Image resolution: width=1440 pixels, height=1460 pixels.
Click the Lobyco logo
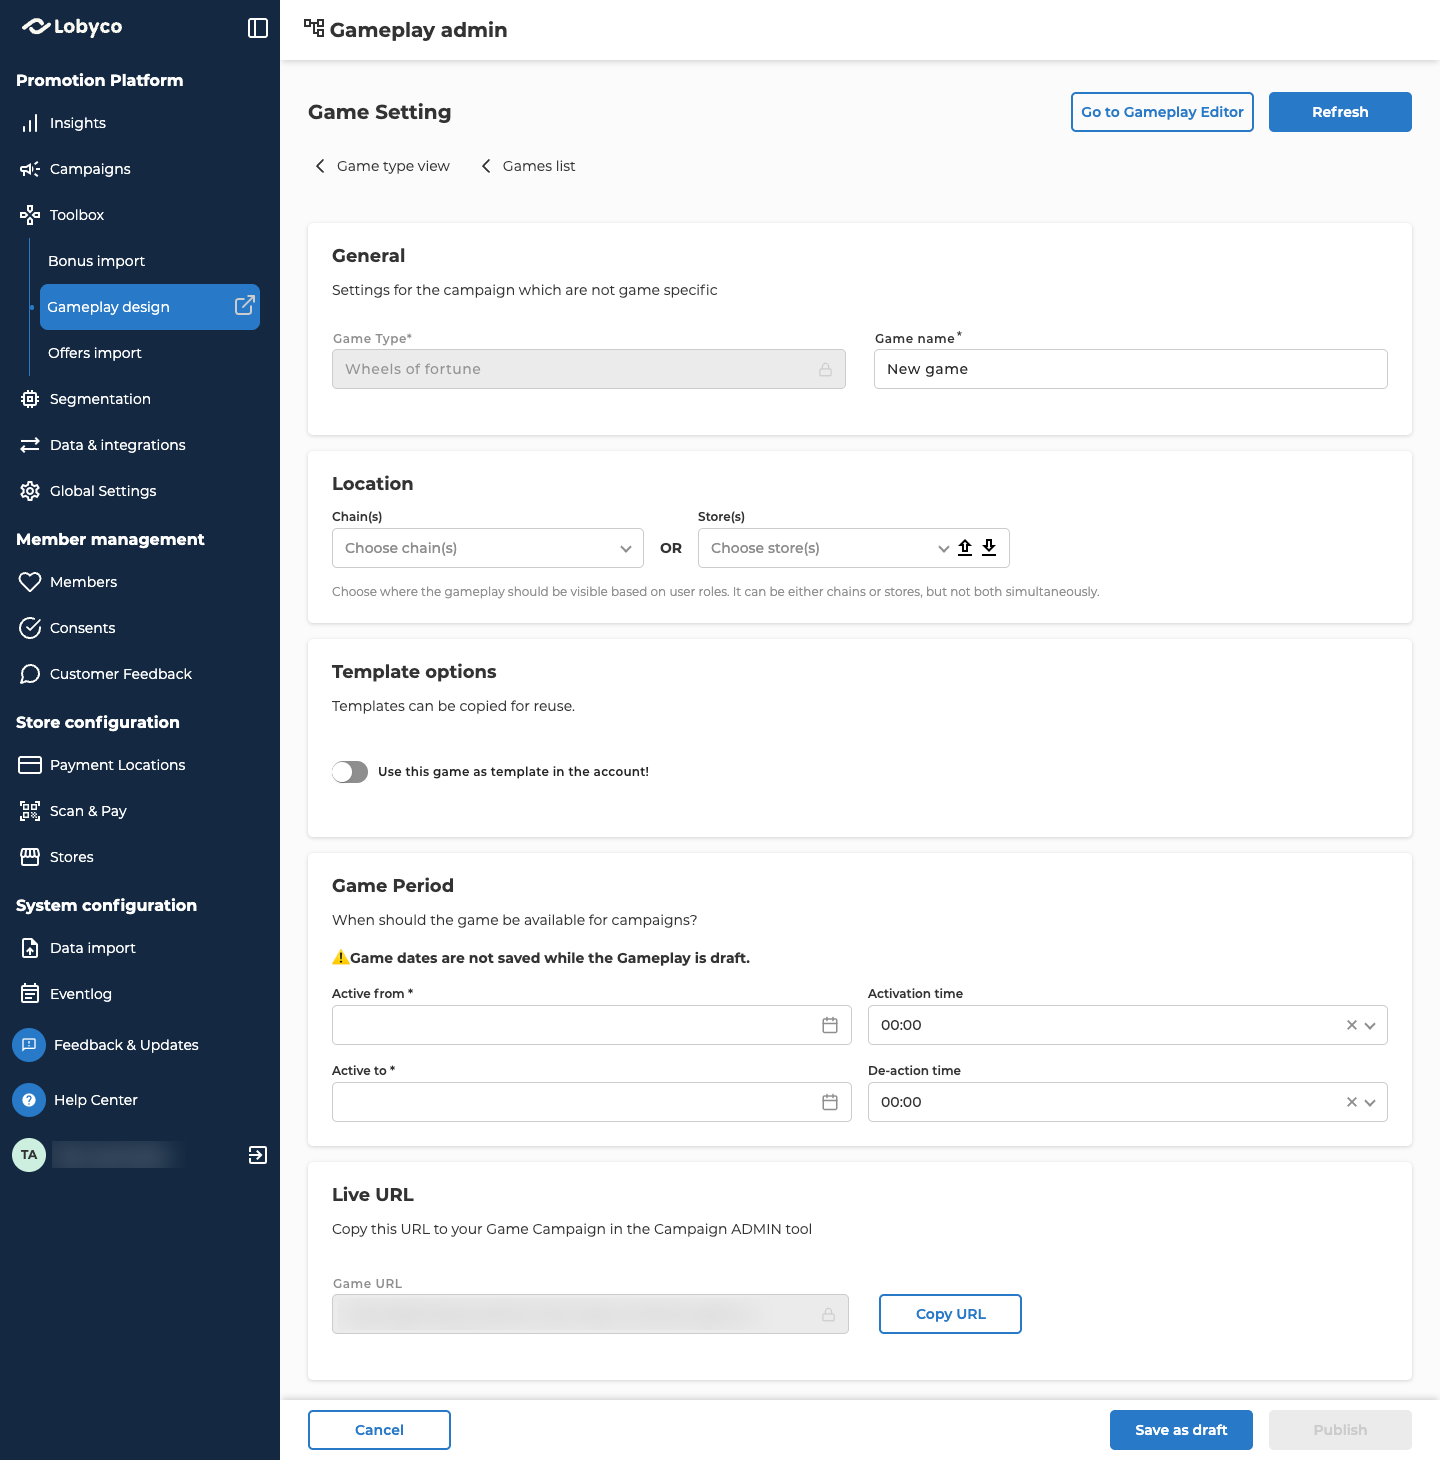pos(72,27)
